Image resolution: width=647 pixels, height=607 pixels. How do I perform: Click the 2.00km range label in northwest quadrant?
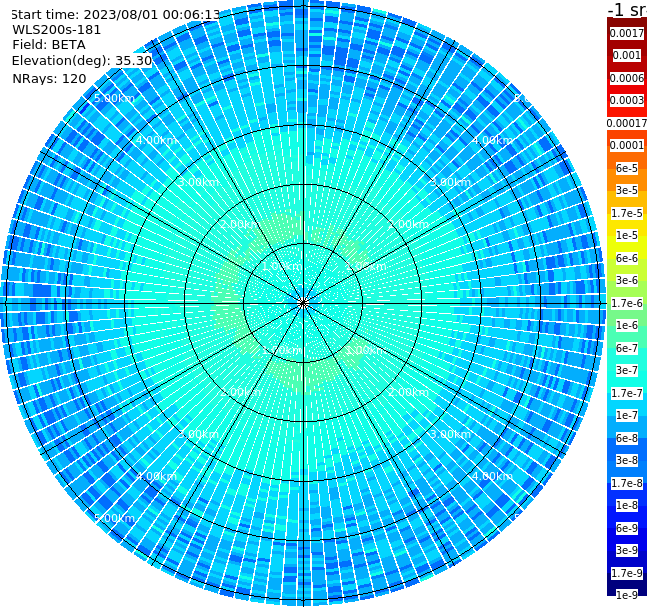[241, 224]
